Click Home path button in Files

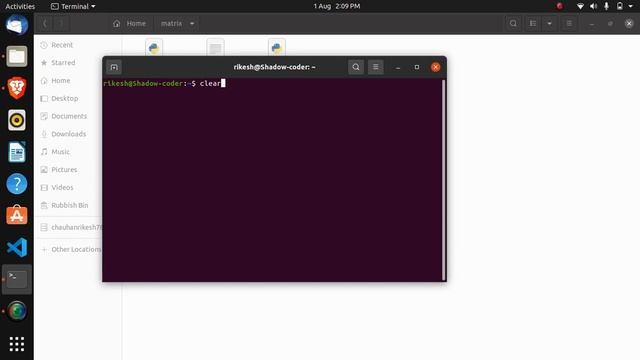coord(130,24)
